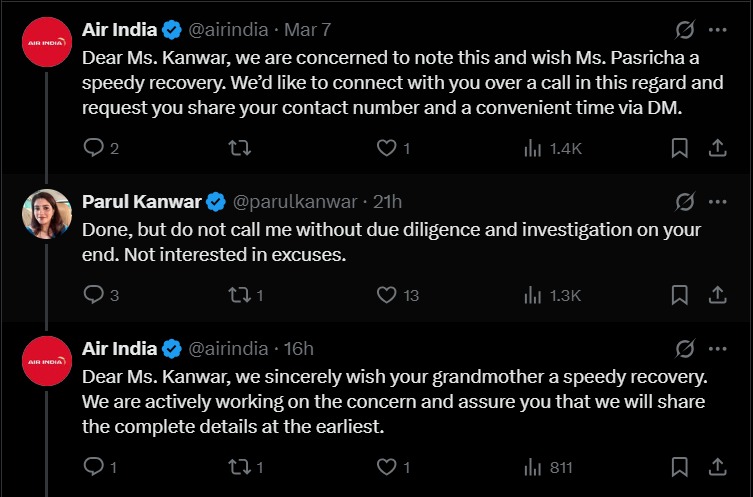Like Parul Kanwar's tweet with 13 likes
The height and width of the screenshot is (497, 753).
click(386, 295)
